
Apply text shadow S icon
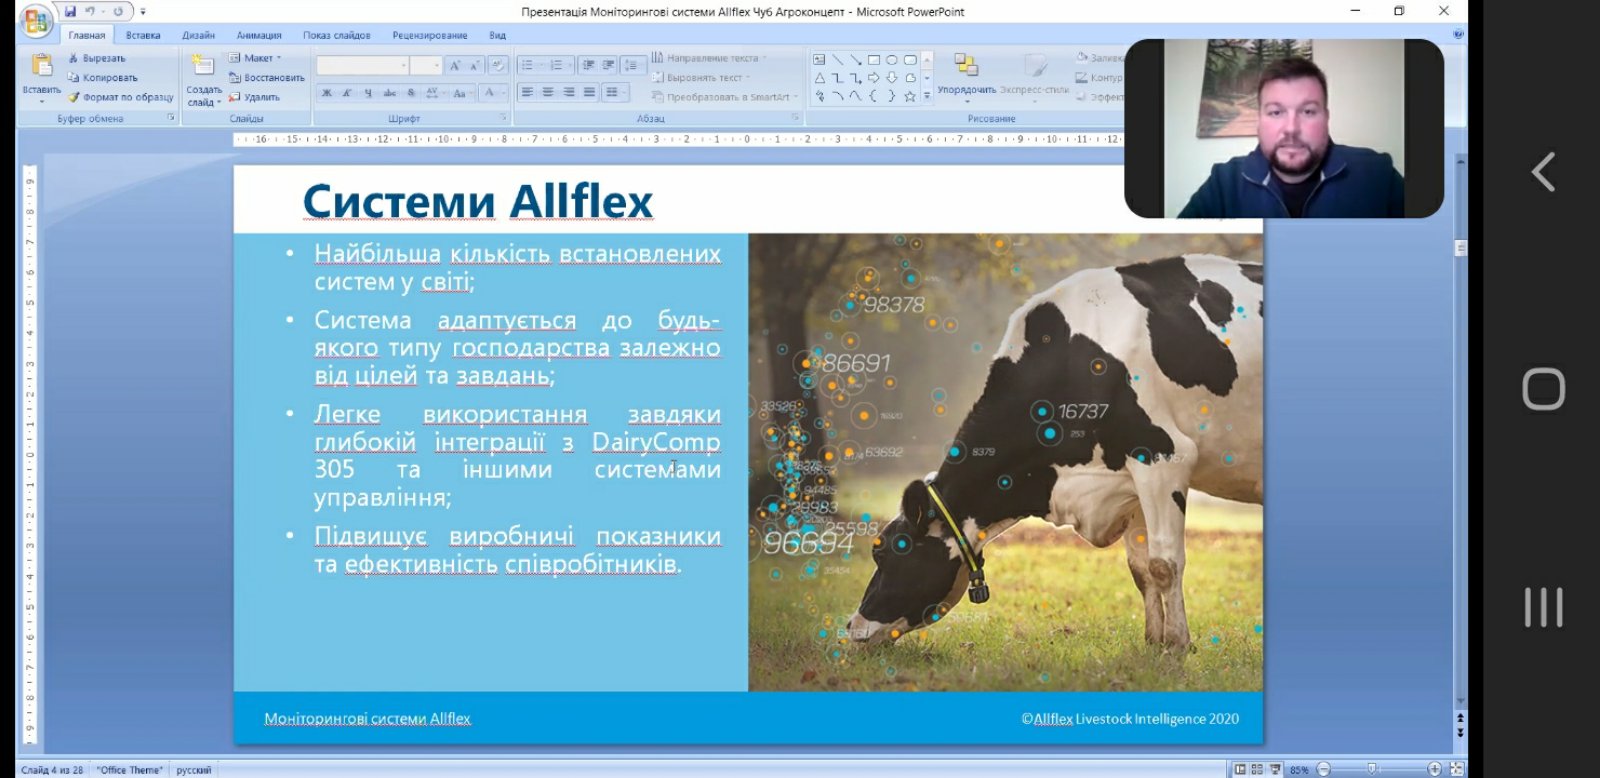tap(411, 93)
